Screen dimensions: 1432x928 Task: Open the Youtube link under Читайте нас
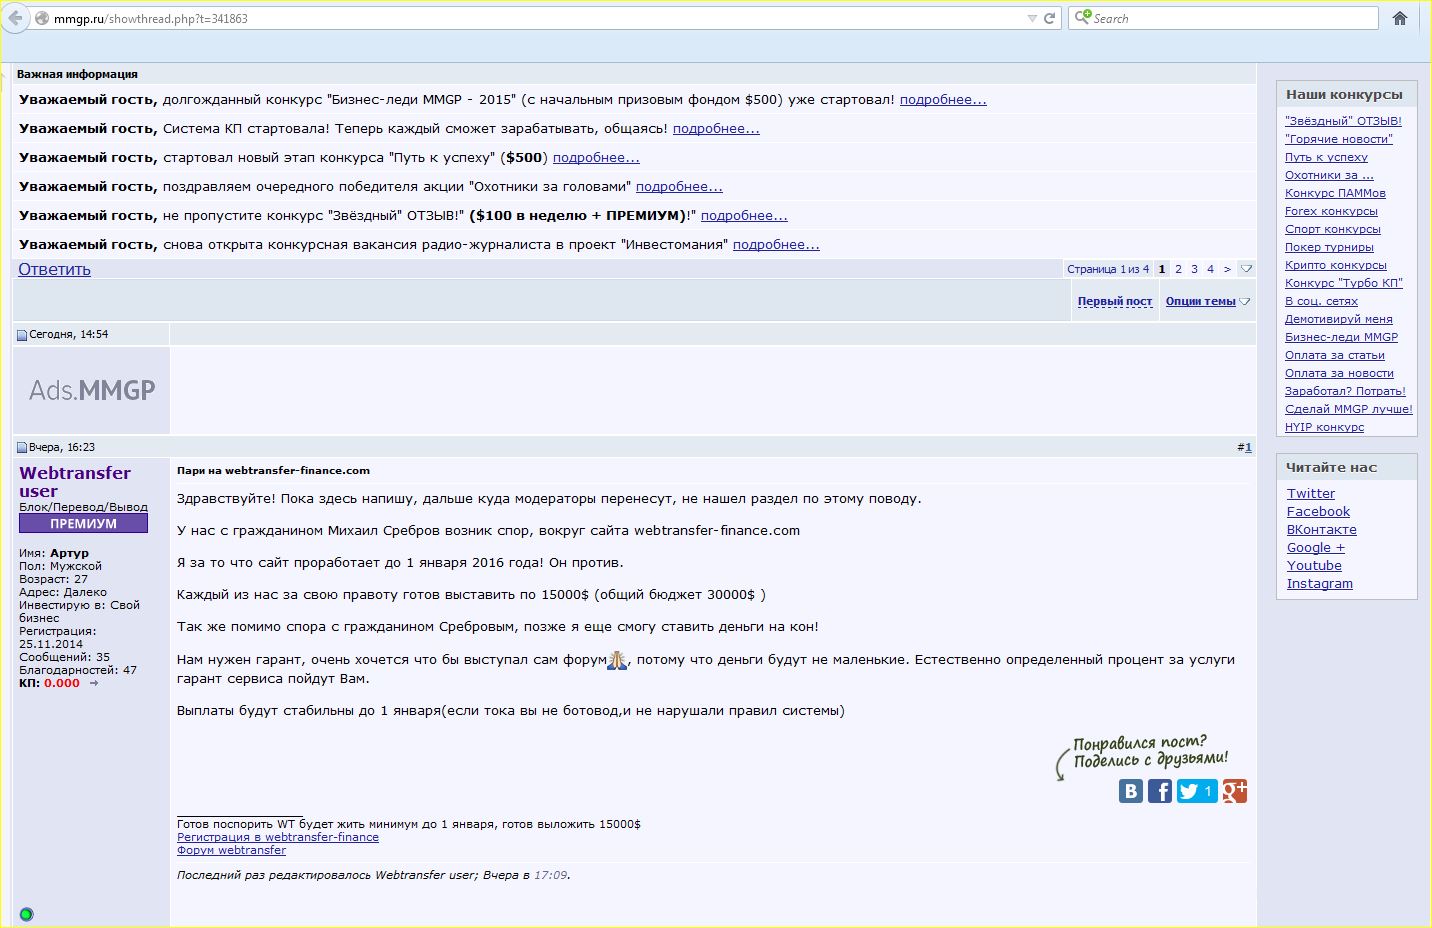(x=1314, y=566)
